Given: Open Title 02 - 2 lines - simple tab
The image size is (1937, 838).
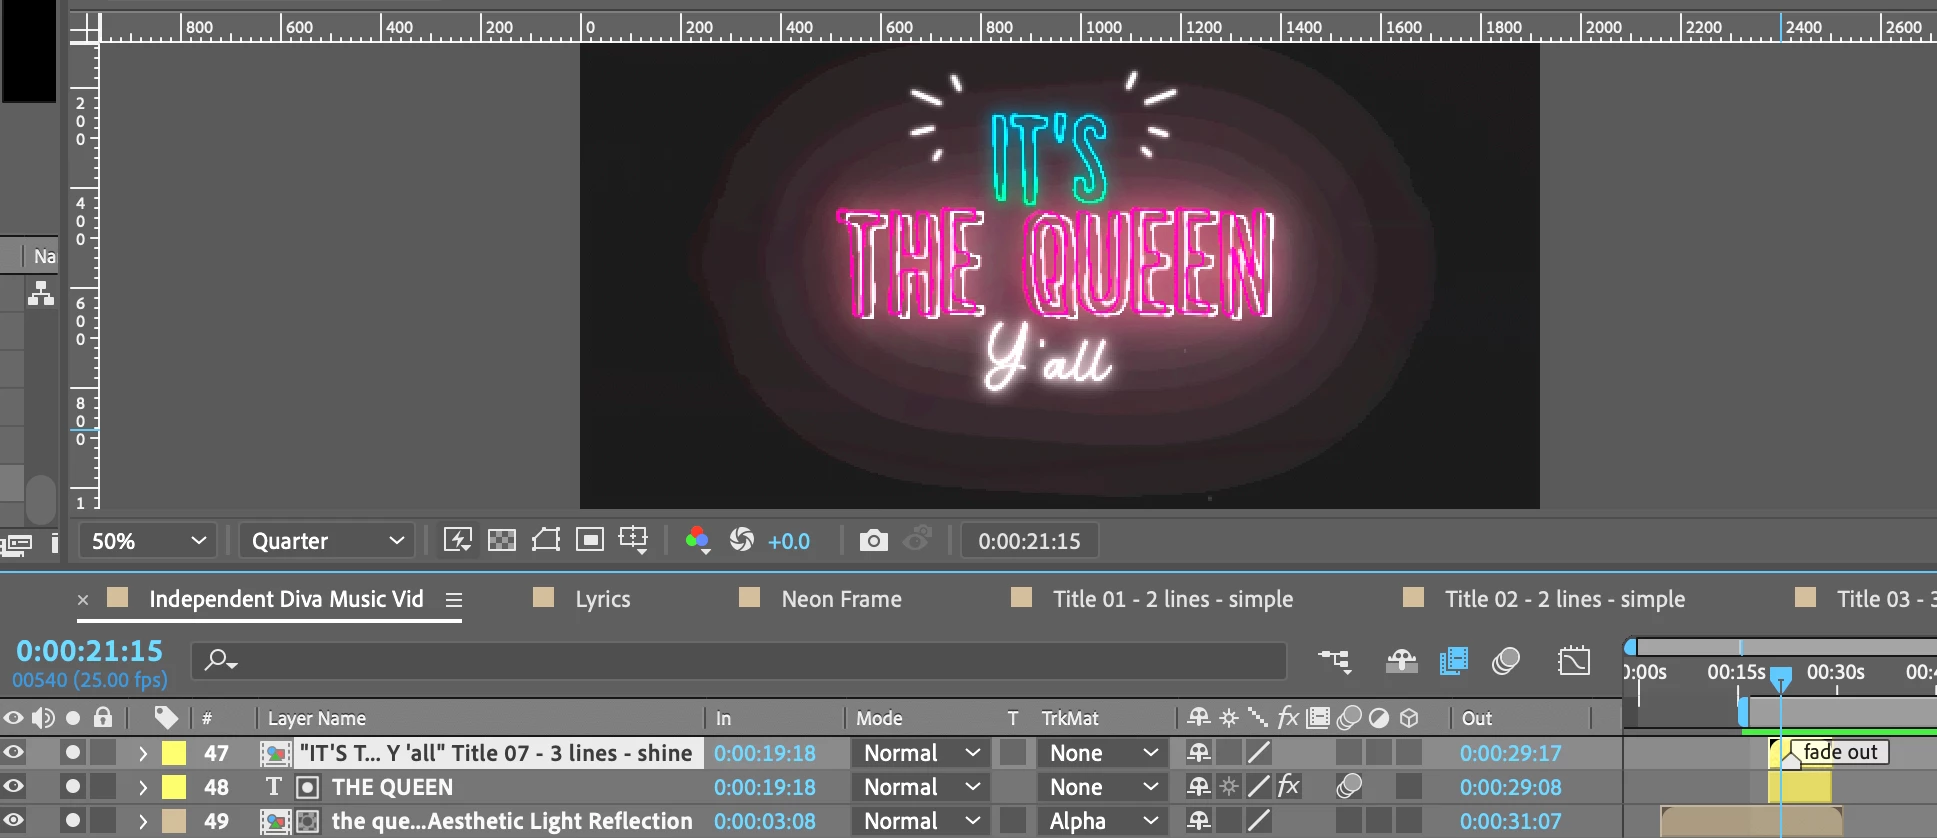Looking at the screenshot, I should [1564, 599].
